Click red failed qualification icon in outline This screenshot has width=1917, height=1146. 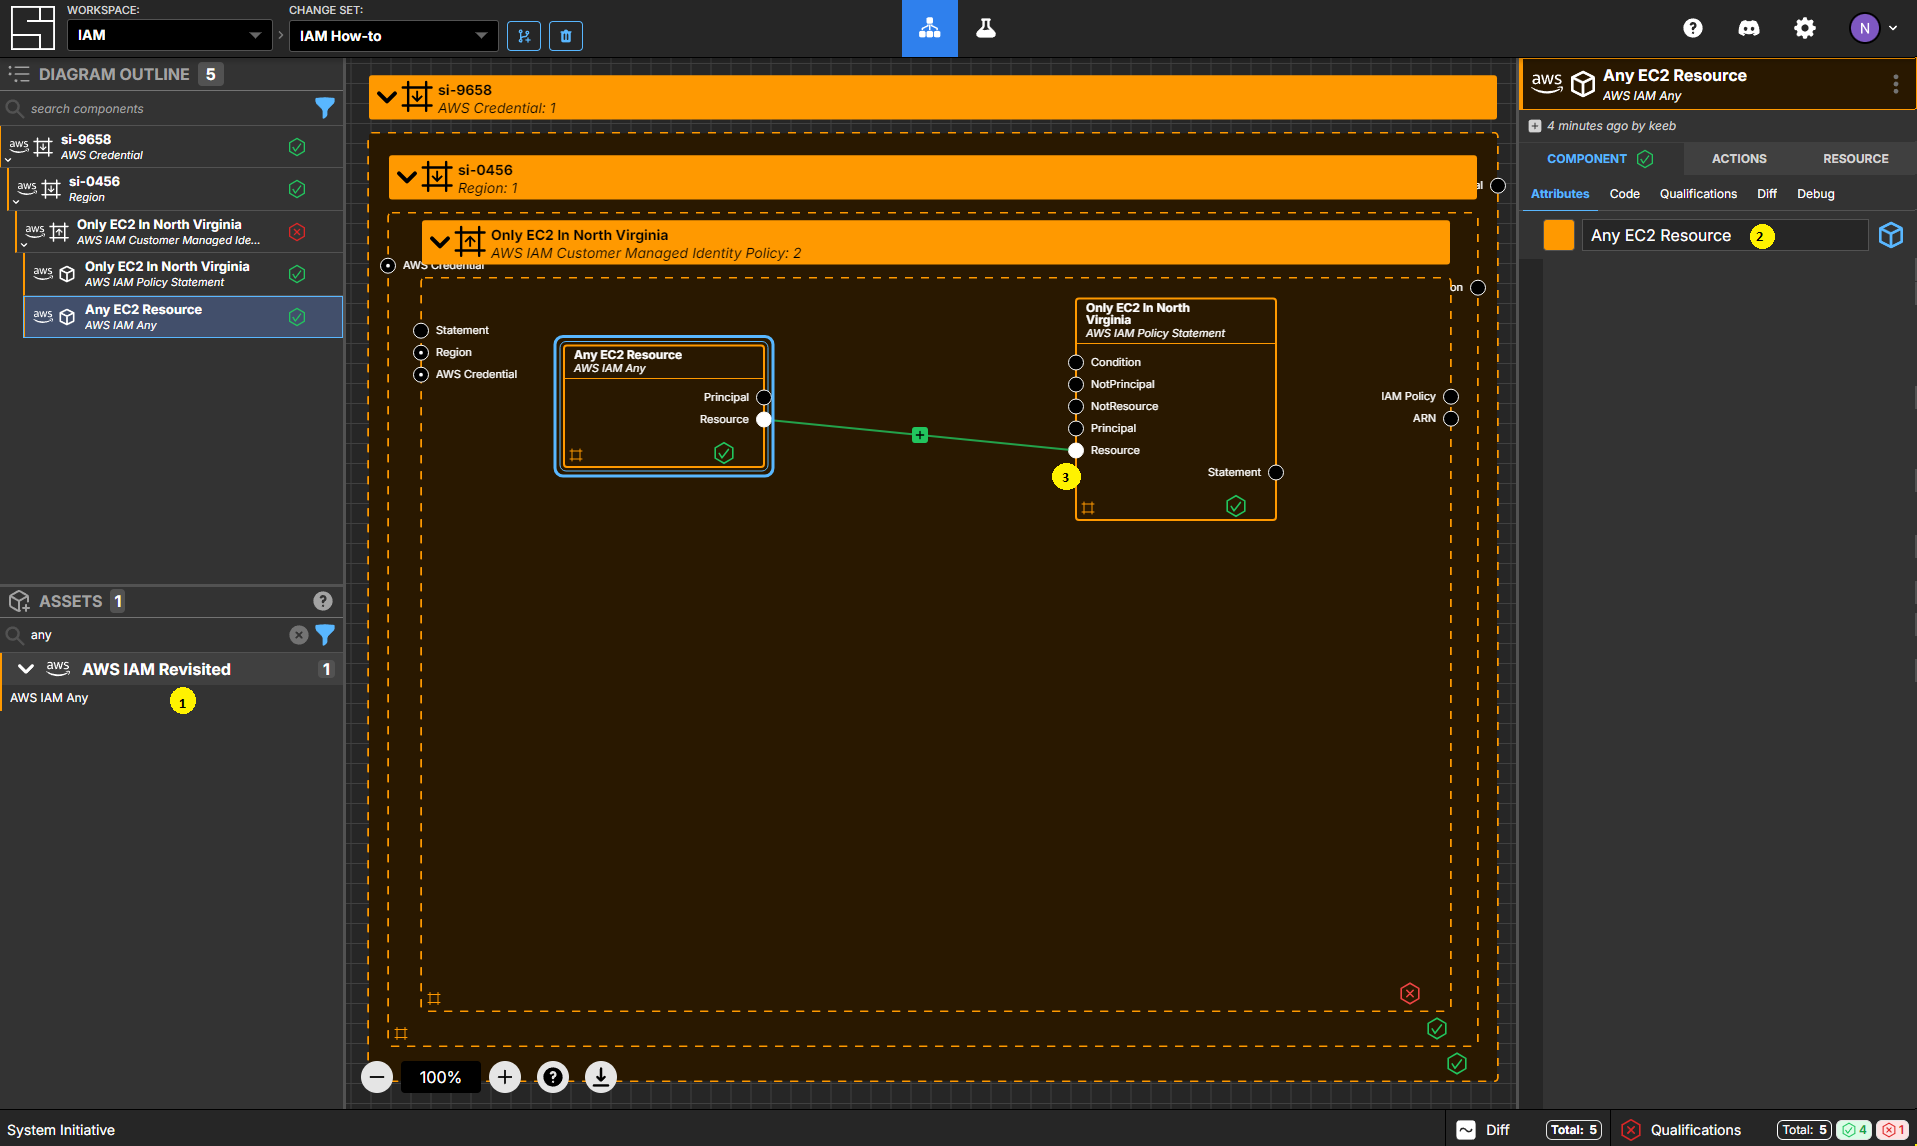tap(297, 232)
